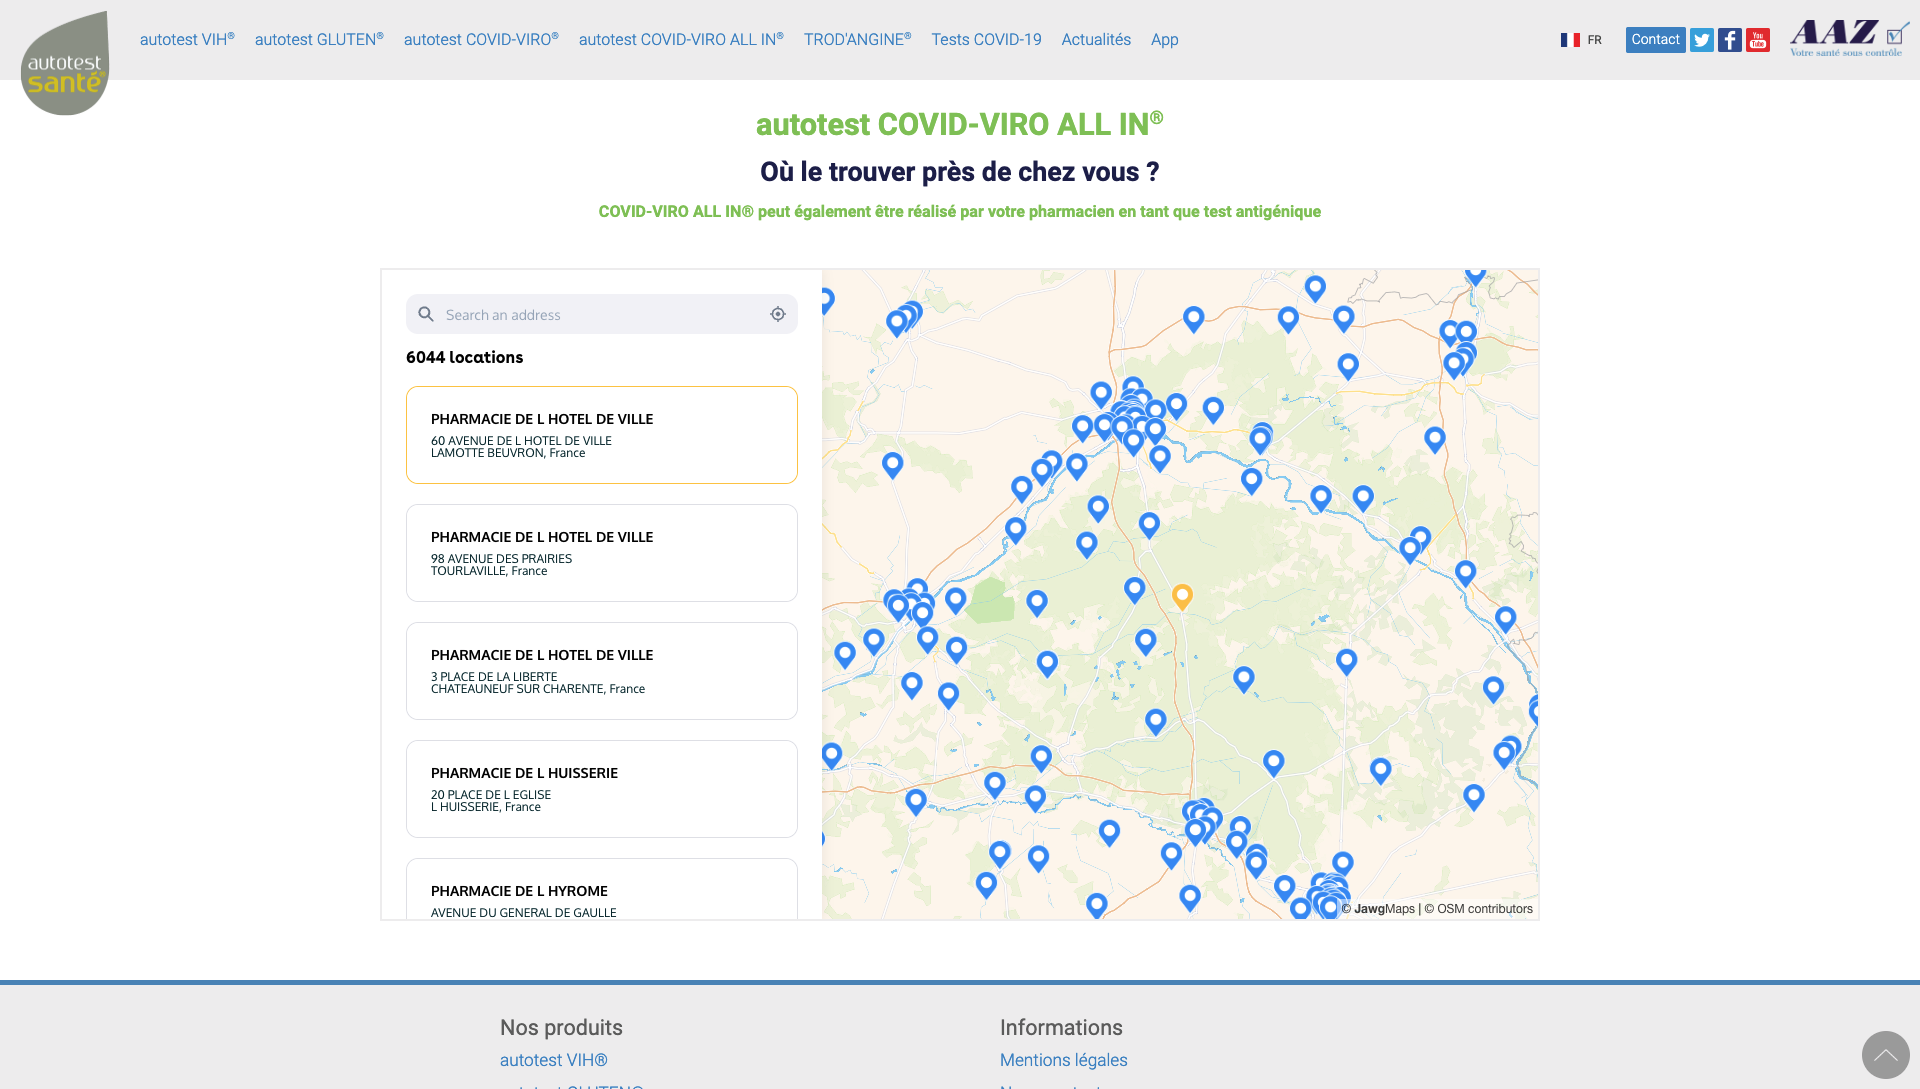1920x1089 pixels.
Task: Select the Pharmacie de l Huisserie card
Action: pos(602,789)
